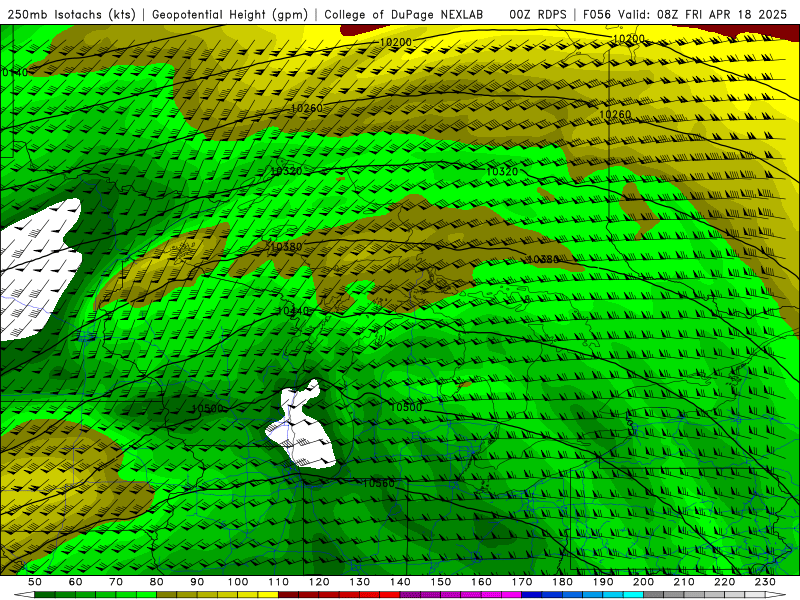Click the legend value 200
The width and height of the screenshot is (800, 600).
pyautogui.click(x=644, y=582)
